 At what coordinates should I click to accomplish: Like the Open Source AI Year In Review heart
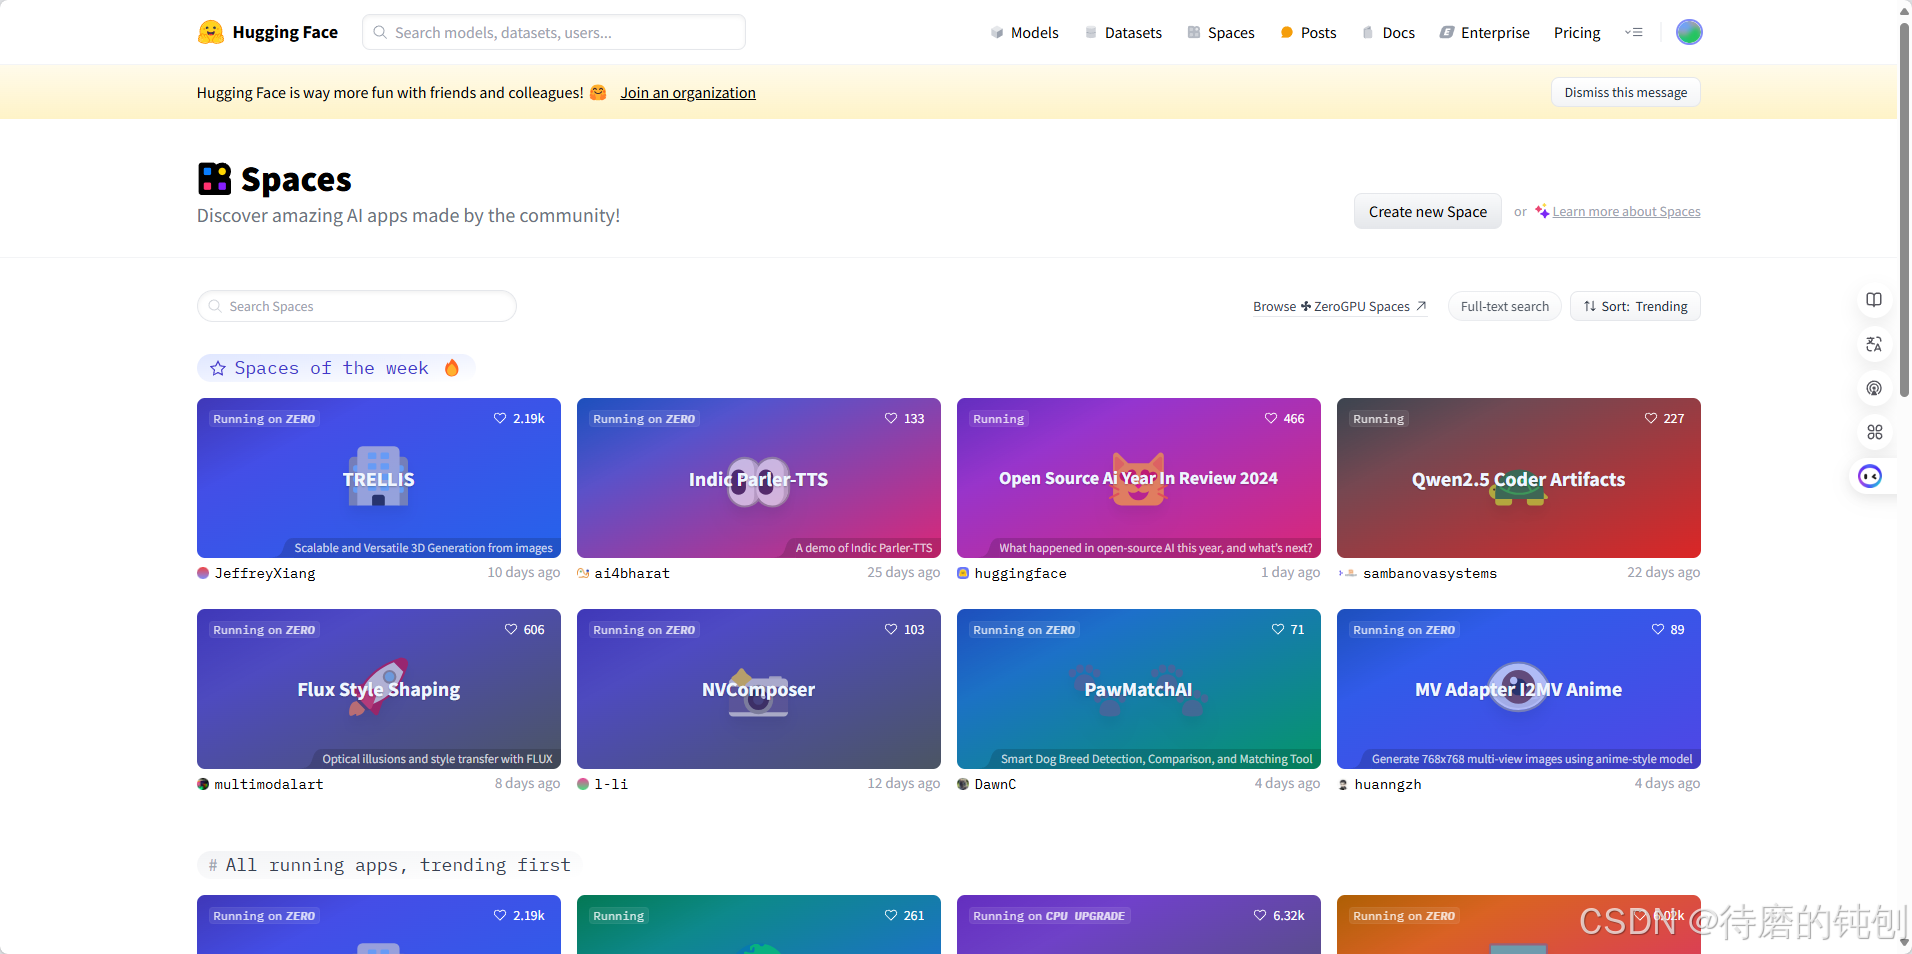click(1271, 419)
